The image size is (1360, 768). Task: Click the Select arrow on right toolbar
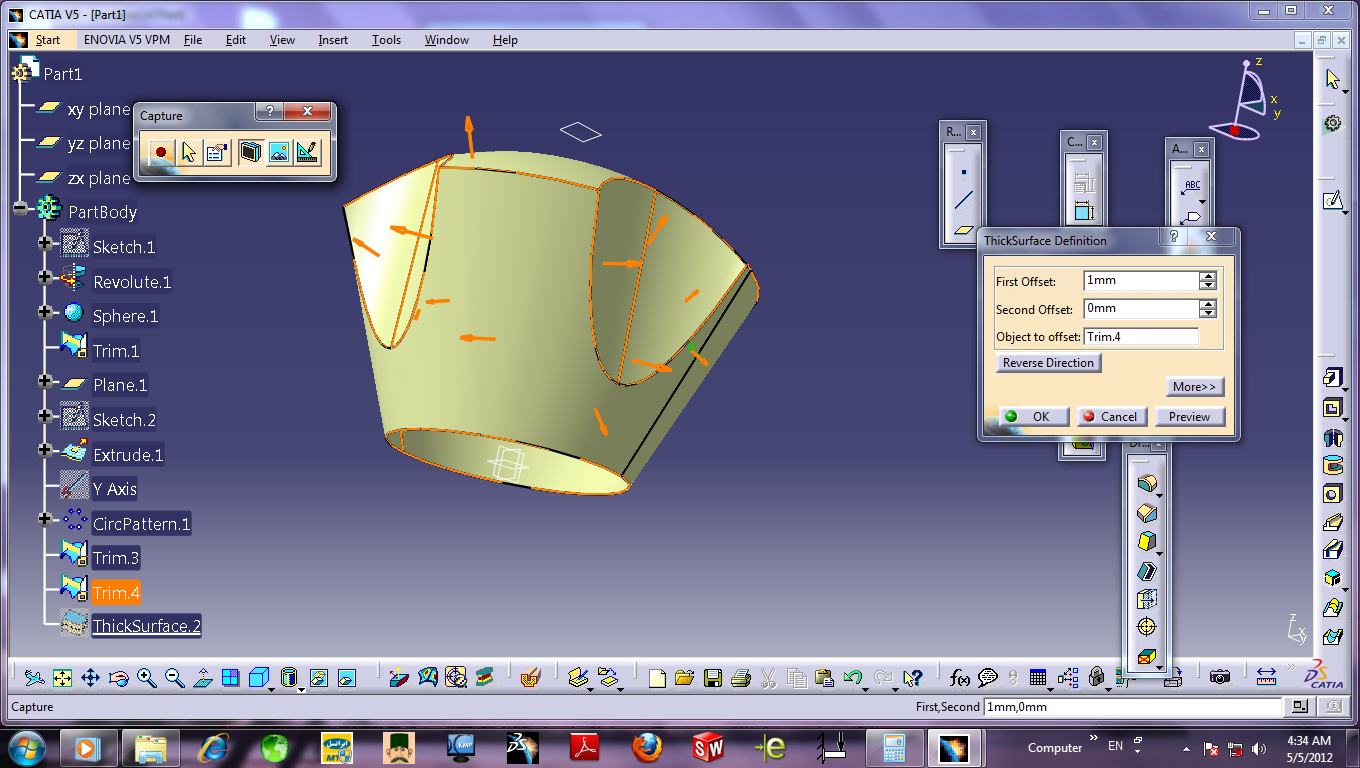coord(1332,79)
